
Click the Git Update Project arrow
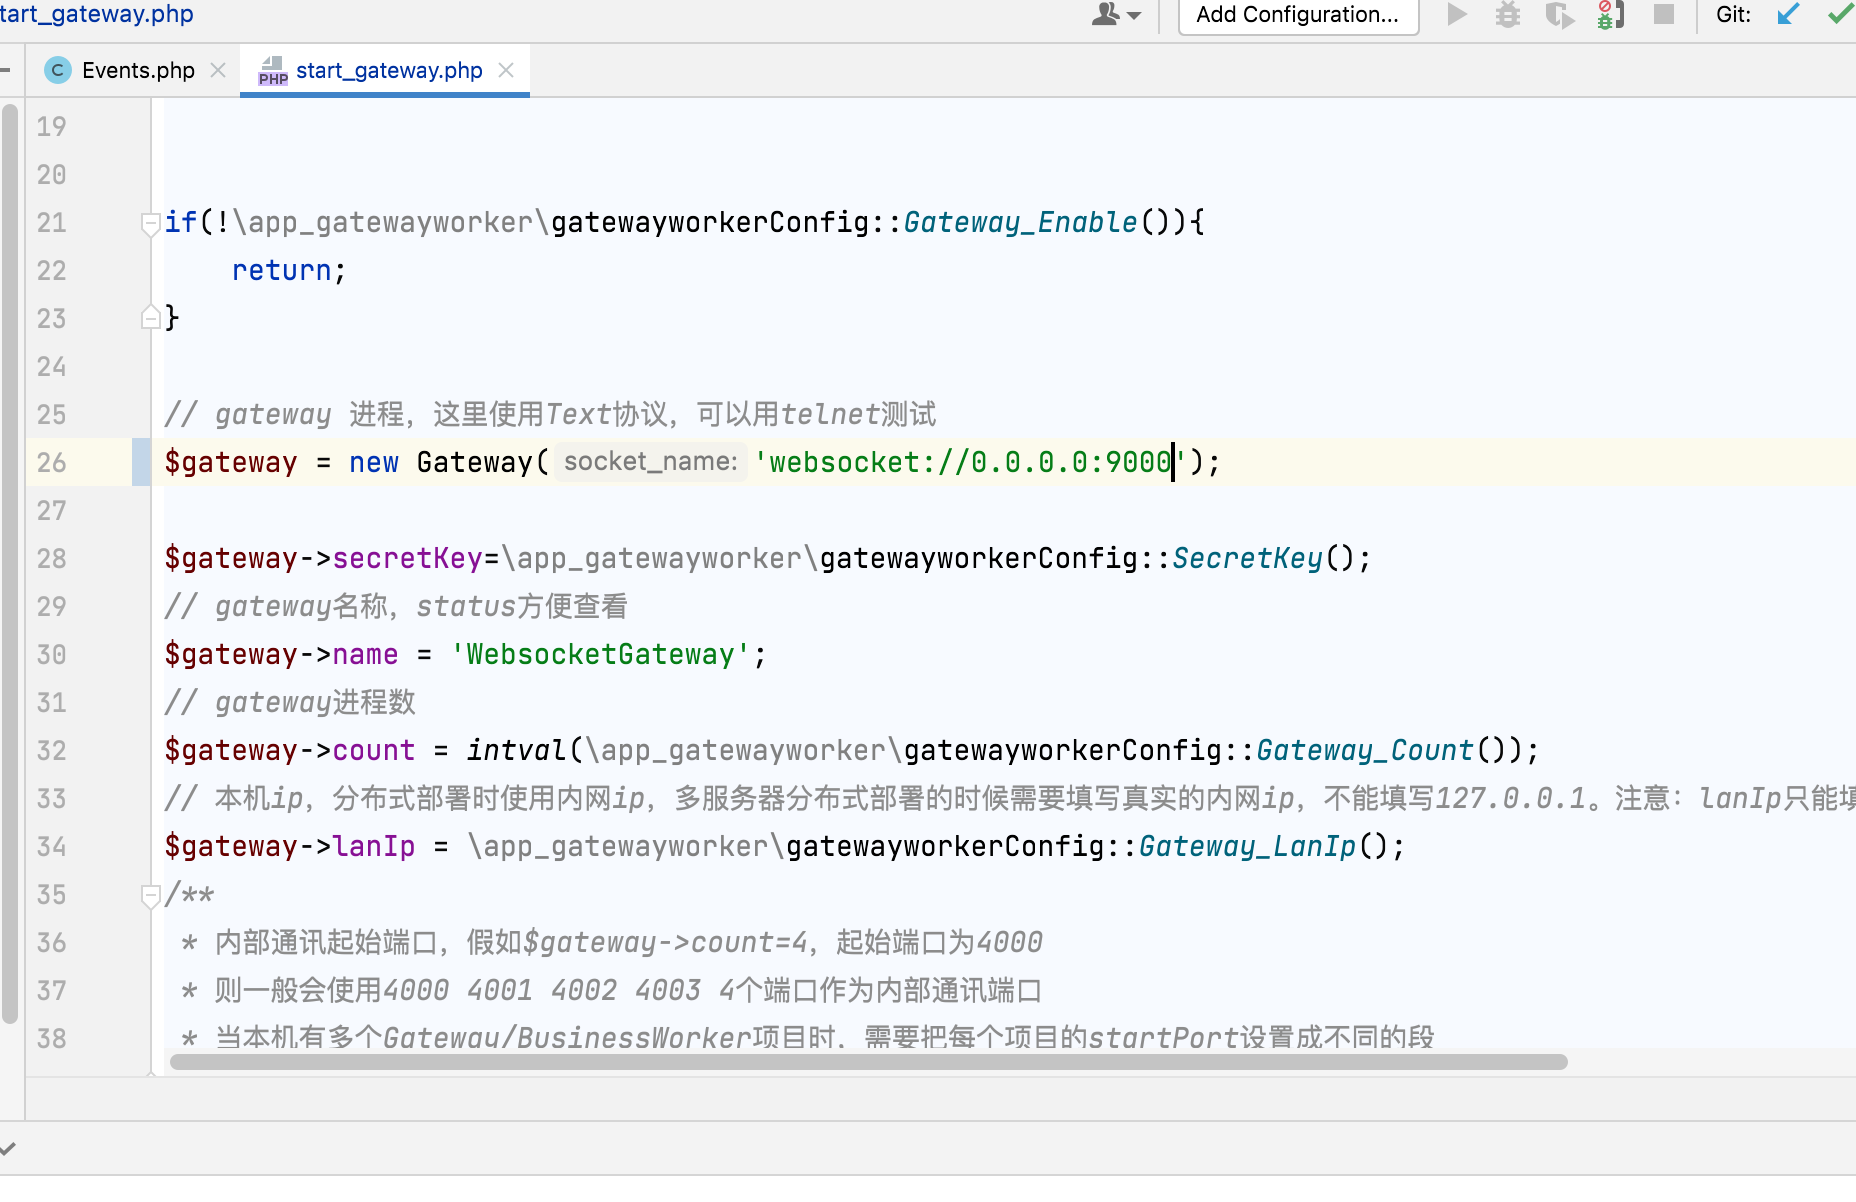(1789, 15)
